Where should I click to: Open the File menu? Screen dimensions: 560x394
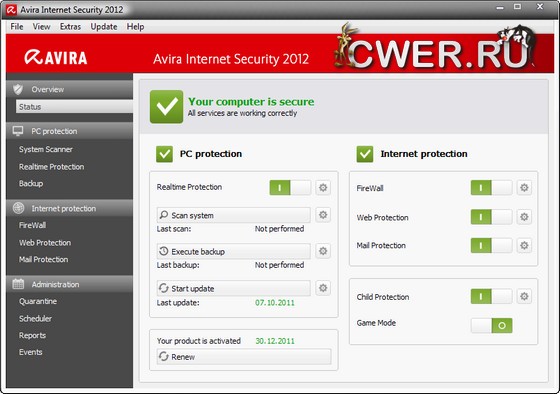click(x=17, y=27)
